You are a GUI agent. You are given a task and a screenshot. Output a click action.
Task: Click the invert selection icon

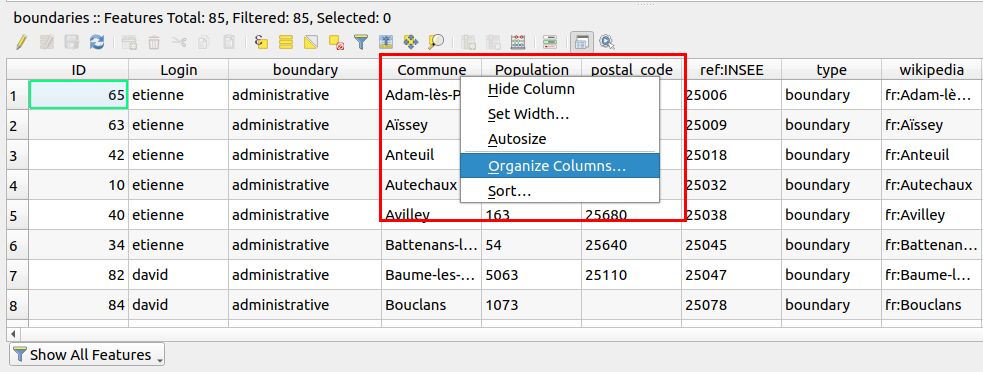(311, 42)
